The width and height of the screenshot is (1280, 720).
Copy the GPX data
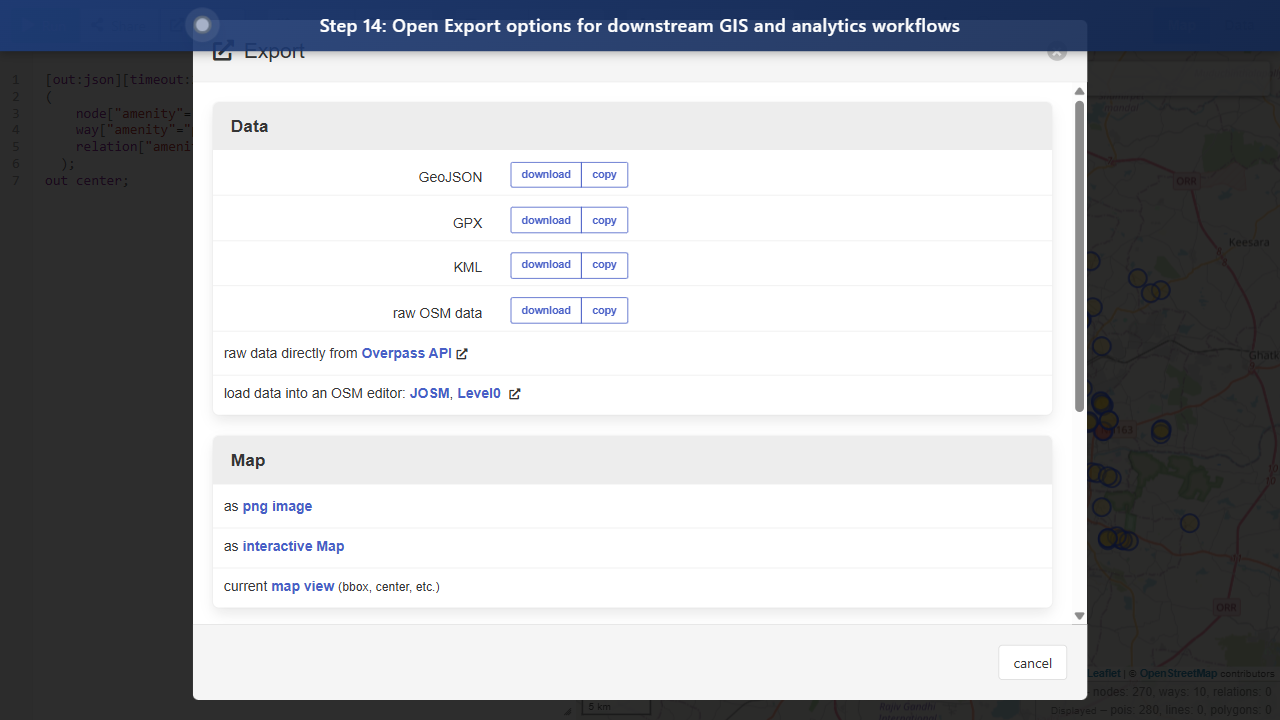604,220
